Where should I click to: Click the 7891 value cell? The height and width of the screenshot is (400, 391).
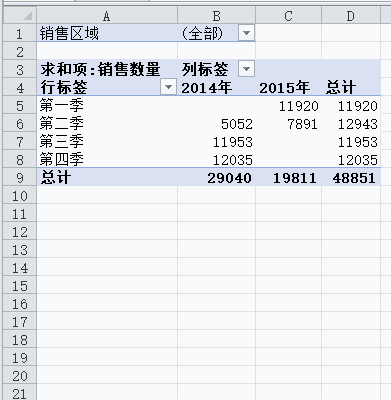tap(288, 123)
